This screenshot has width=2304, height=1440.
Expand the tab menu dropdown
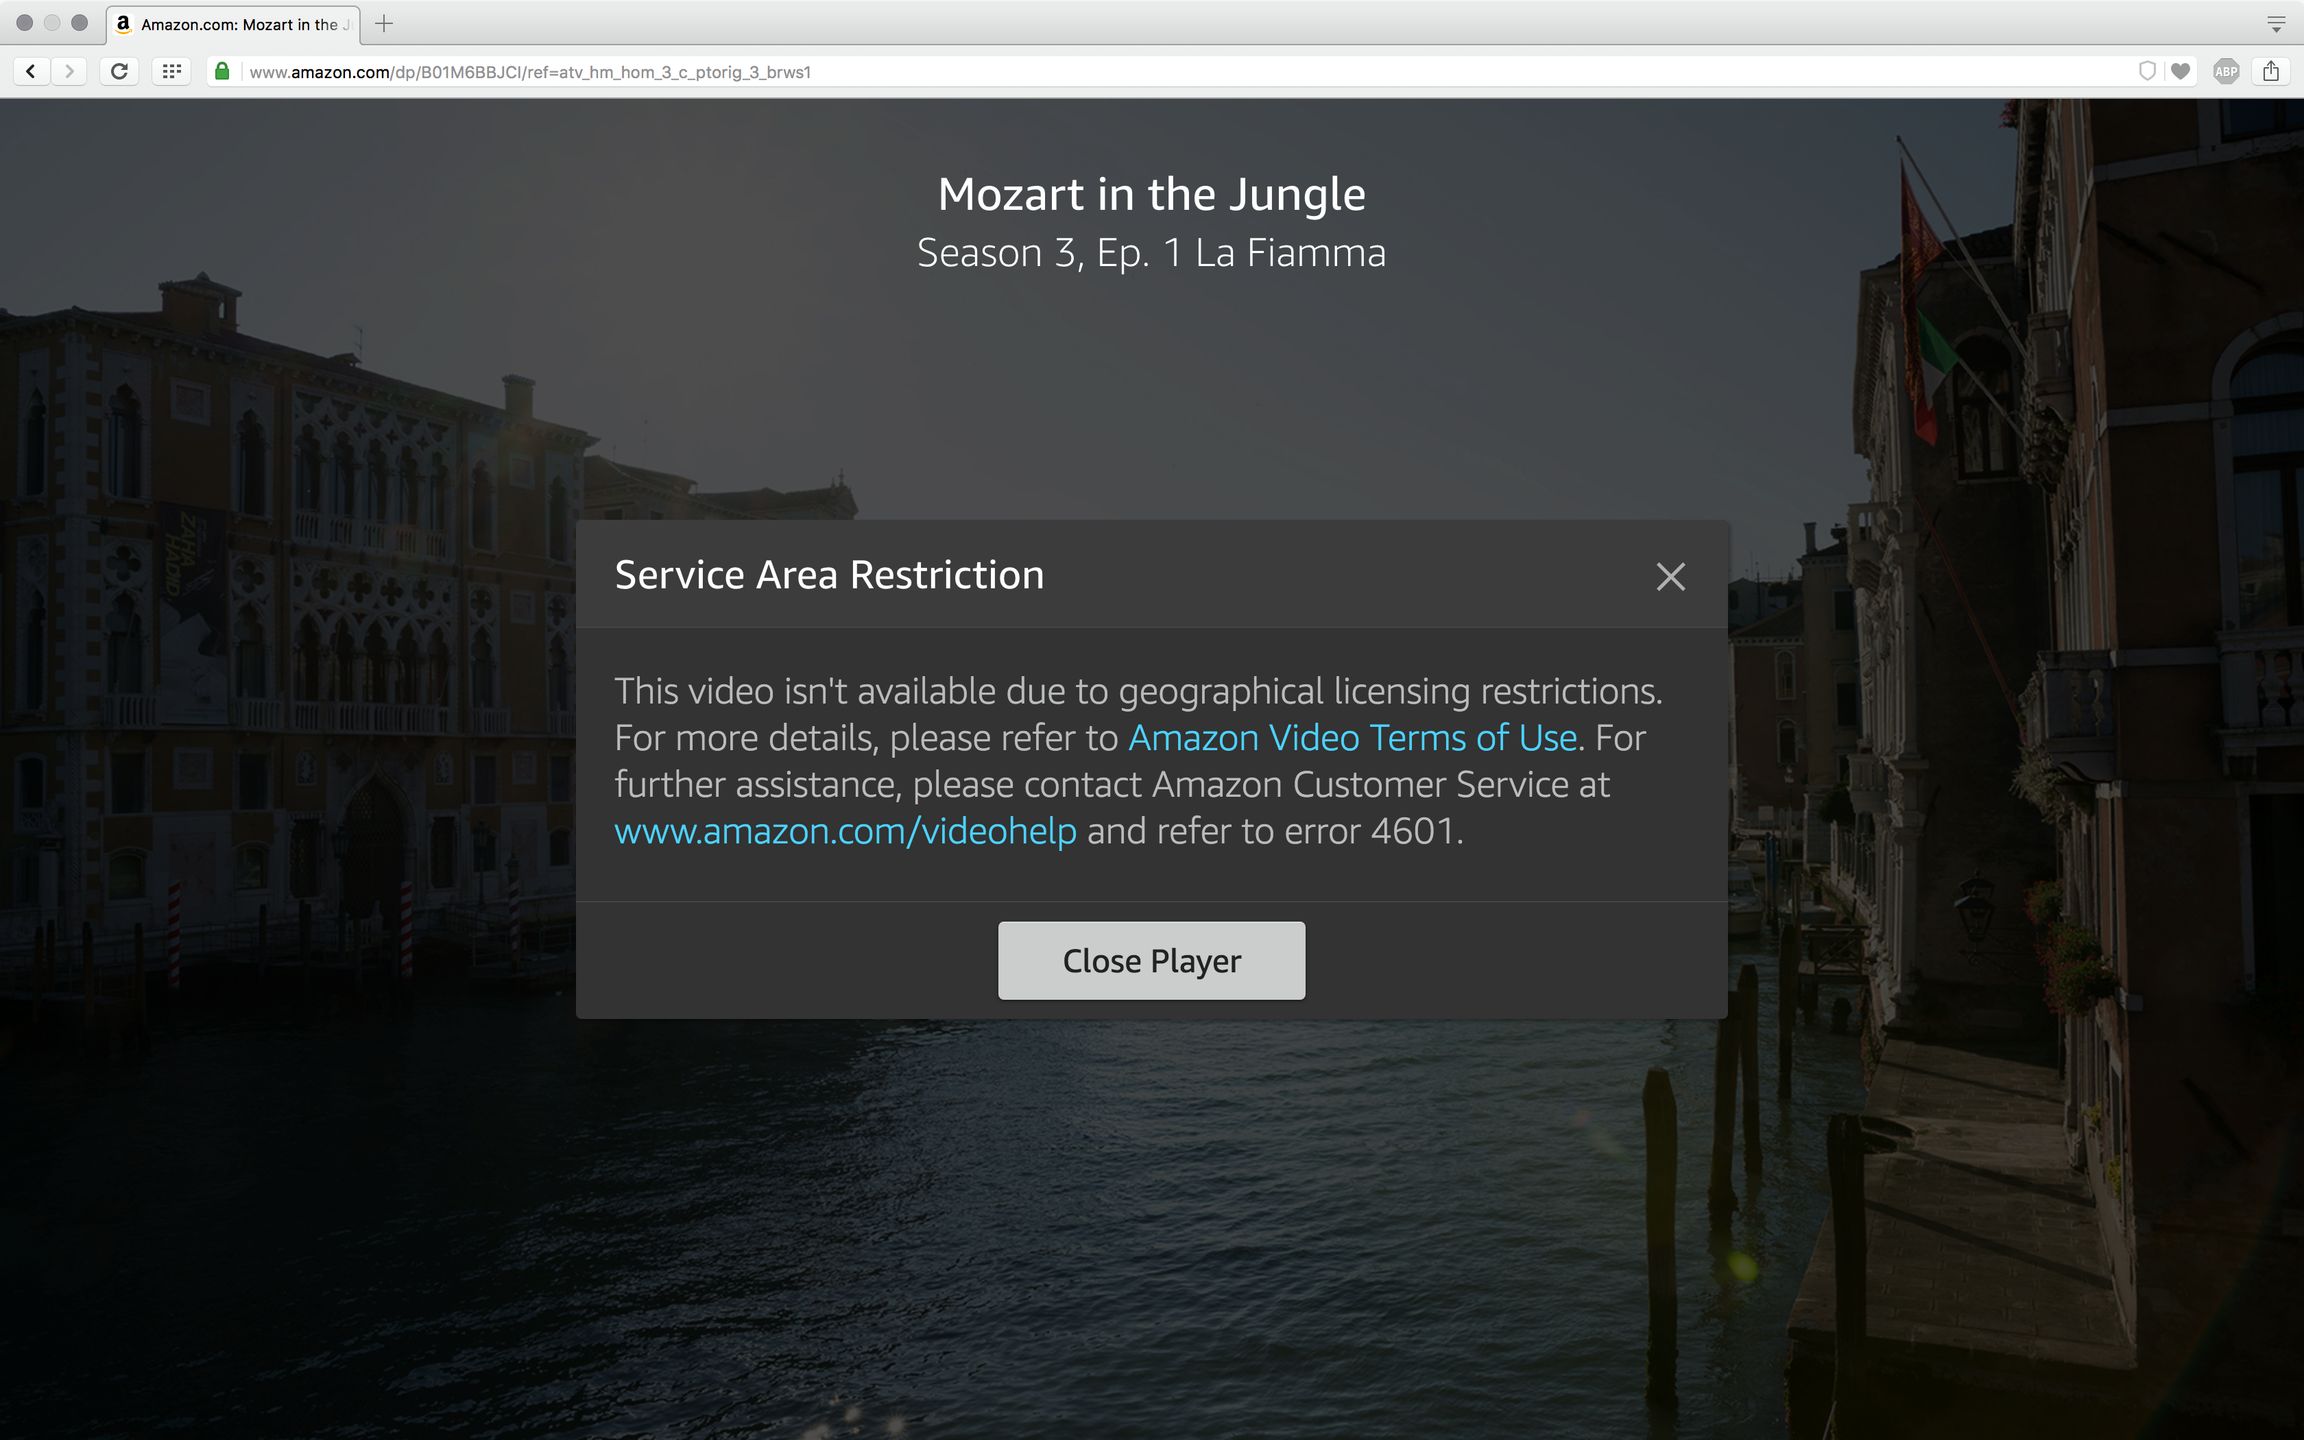pyautogui.click(x=2276, y=25)
